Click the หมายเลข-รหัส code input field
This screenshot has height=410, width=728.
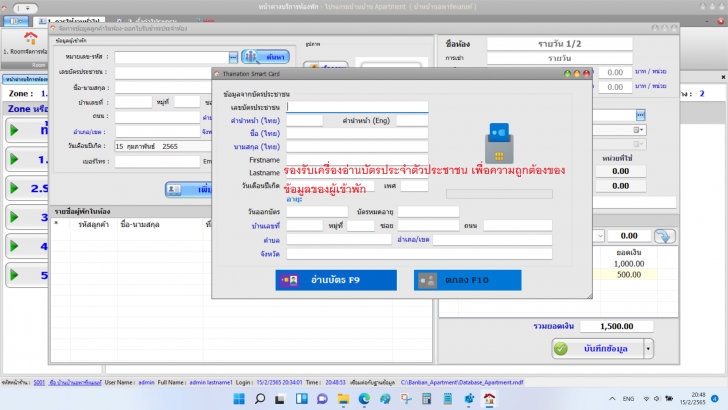[x=172, y=57]
